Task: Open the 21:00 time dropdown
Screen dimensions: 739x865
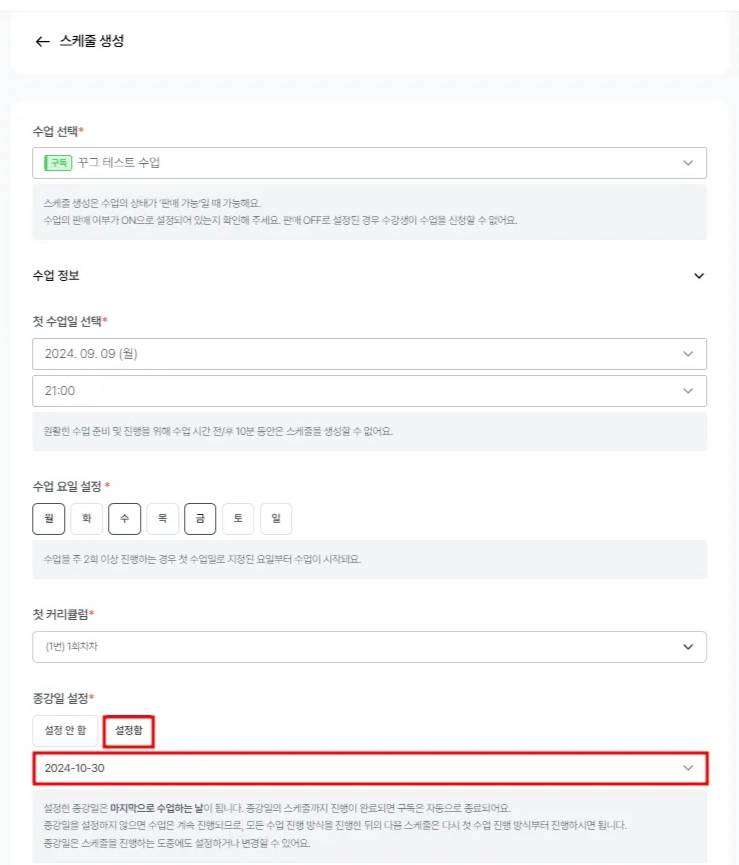Action: [x=368, y=391]
